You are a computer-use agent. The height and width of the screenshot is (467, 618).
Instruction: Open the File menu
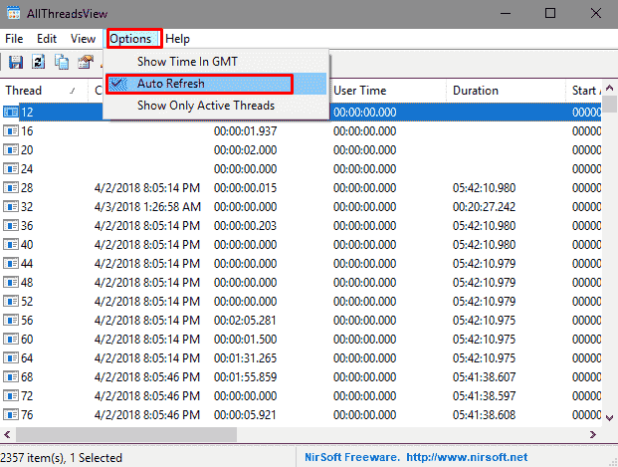tap(14, 39)
